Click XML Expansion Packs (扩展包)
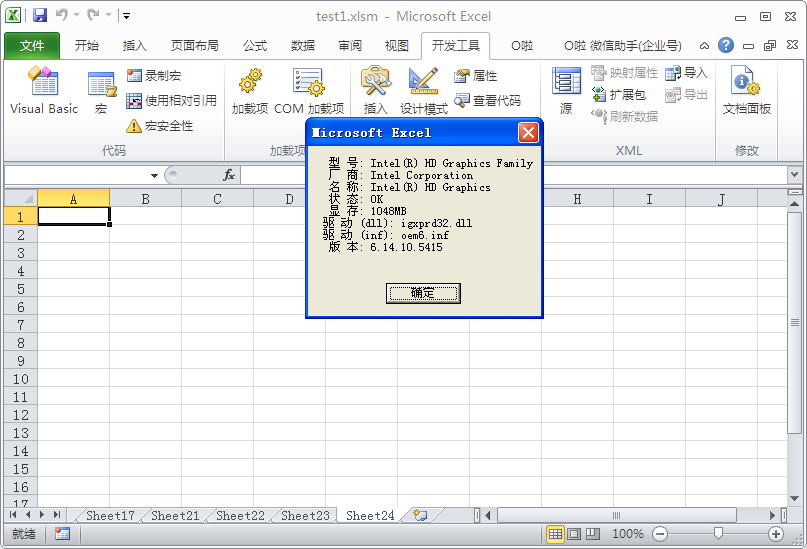Image resolution: width=807 pixels, height=549 pixels. point(619,95)
